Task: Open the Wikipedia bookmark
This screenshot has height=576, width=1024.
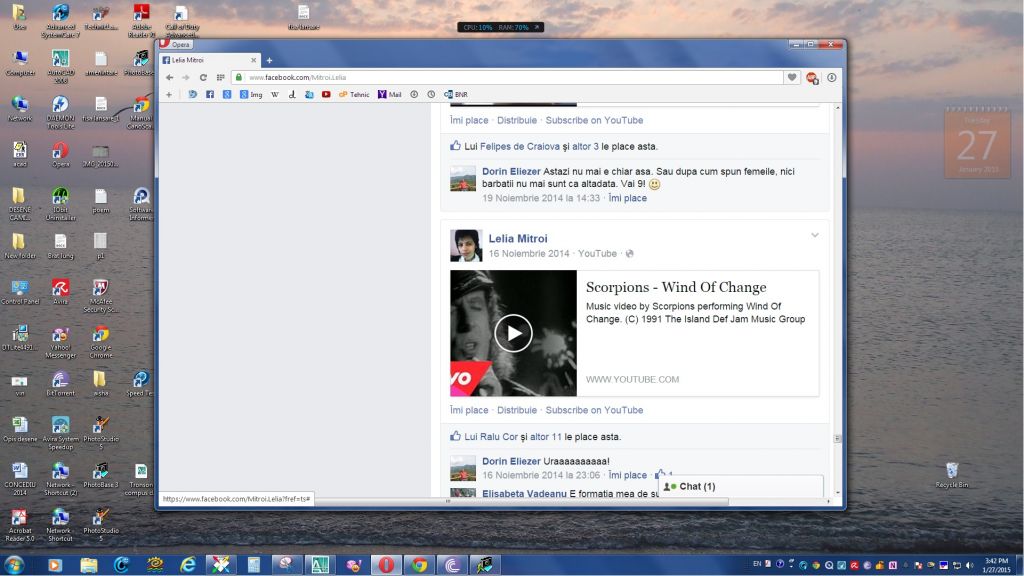Action: [x=275, y=95]
